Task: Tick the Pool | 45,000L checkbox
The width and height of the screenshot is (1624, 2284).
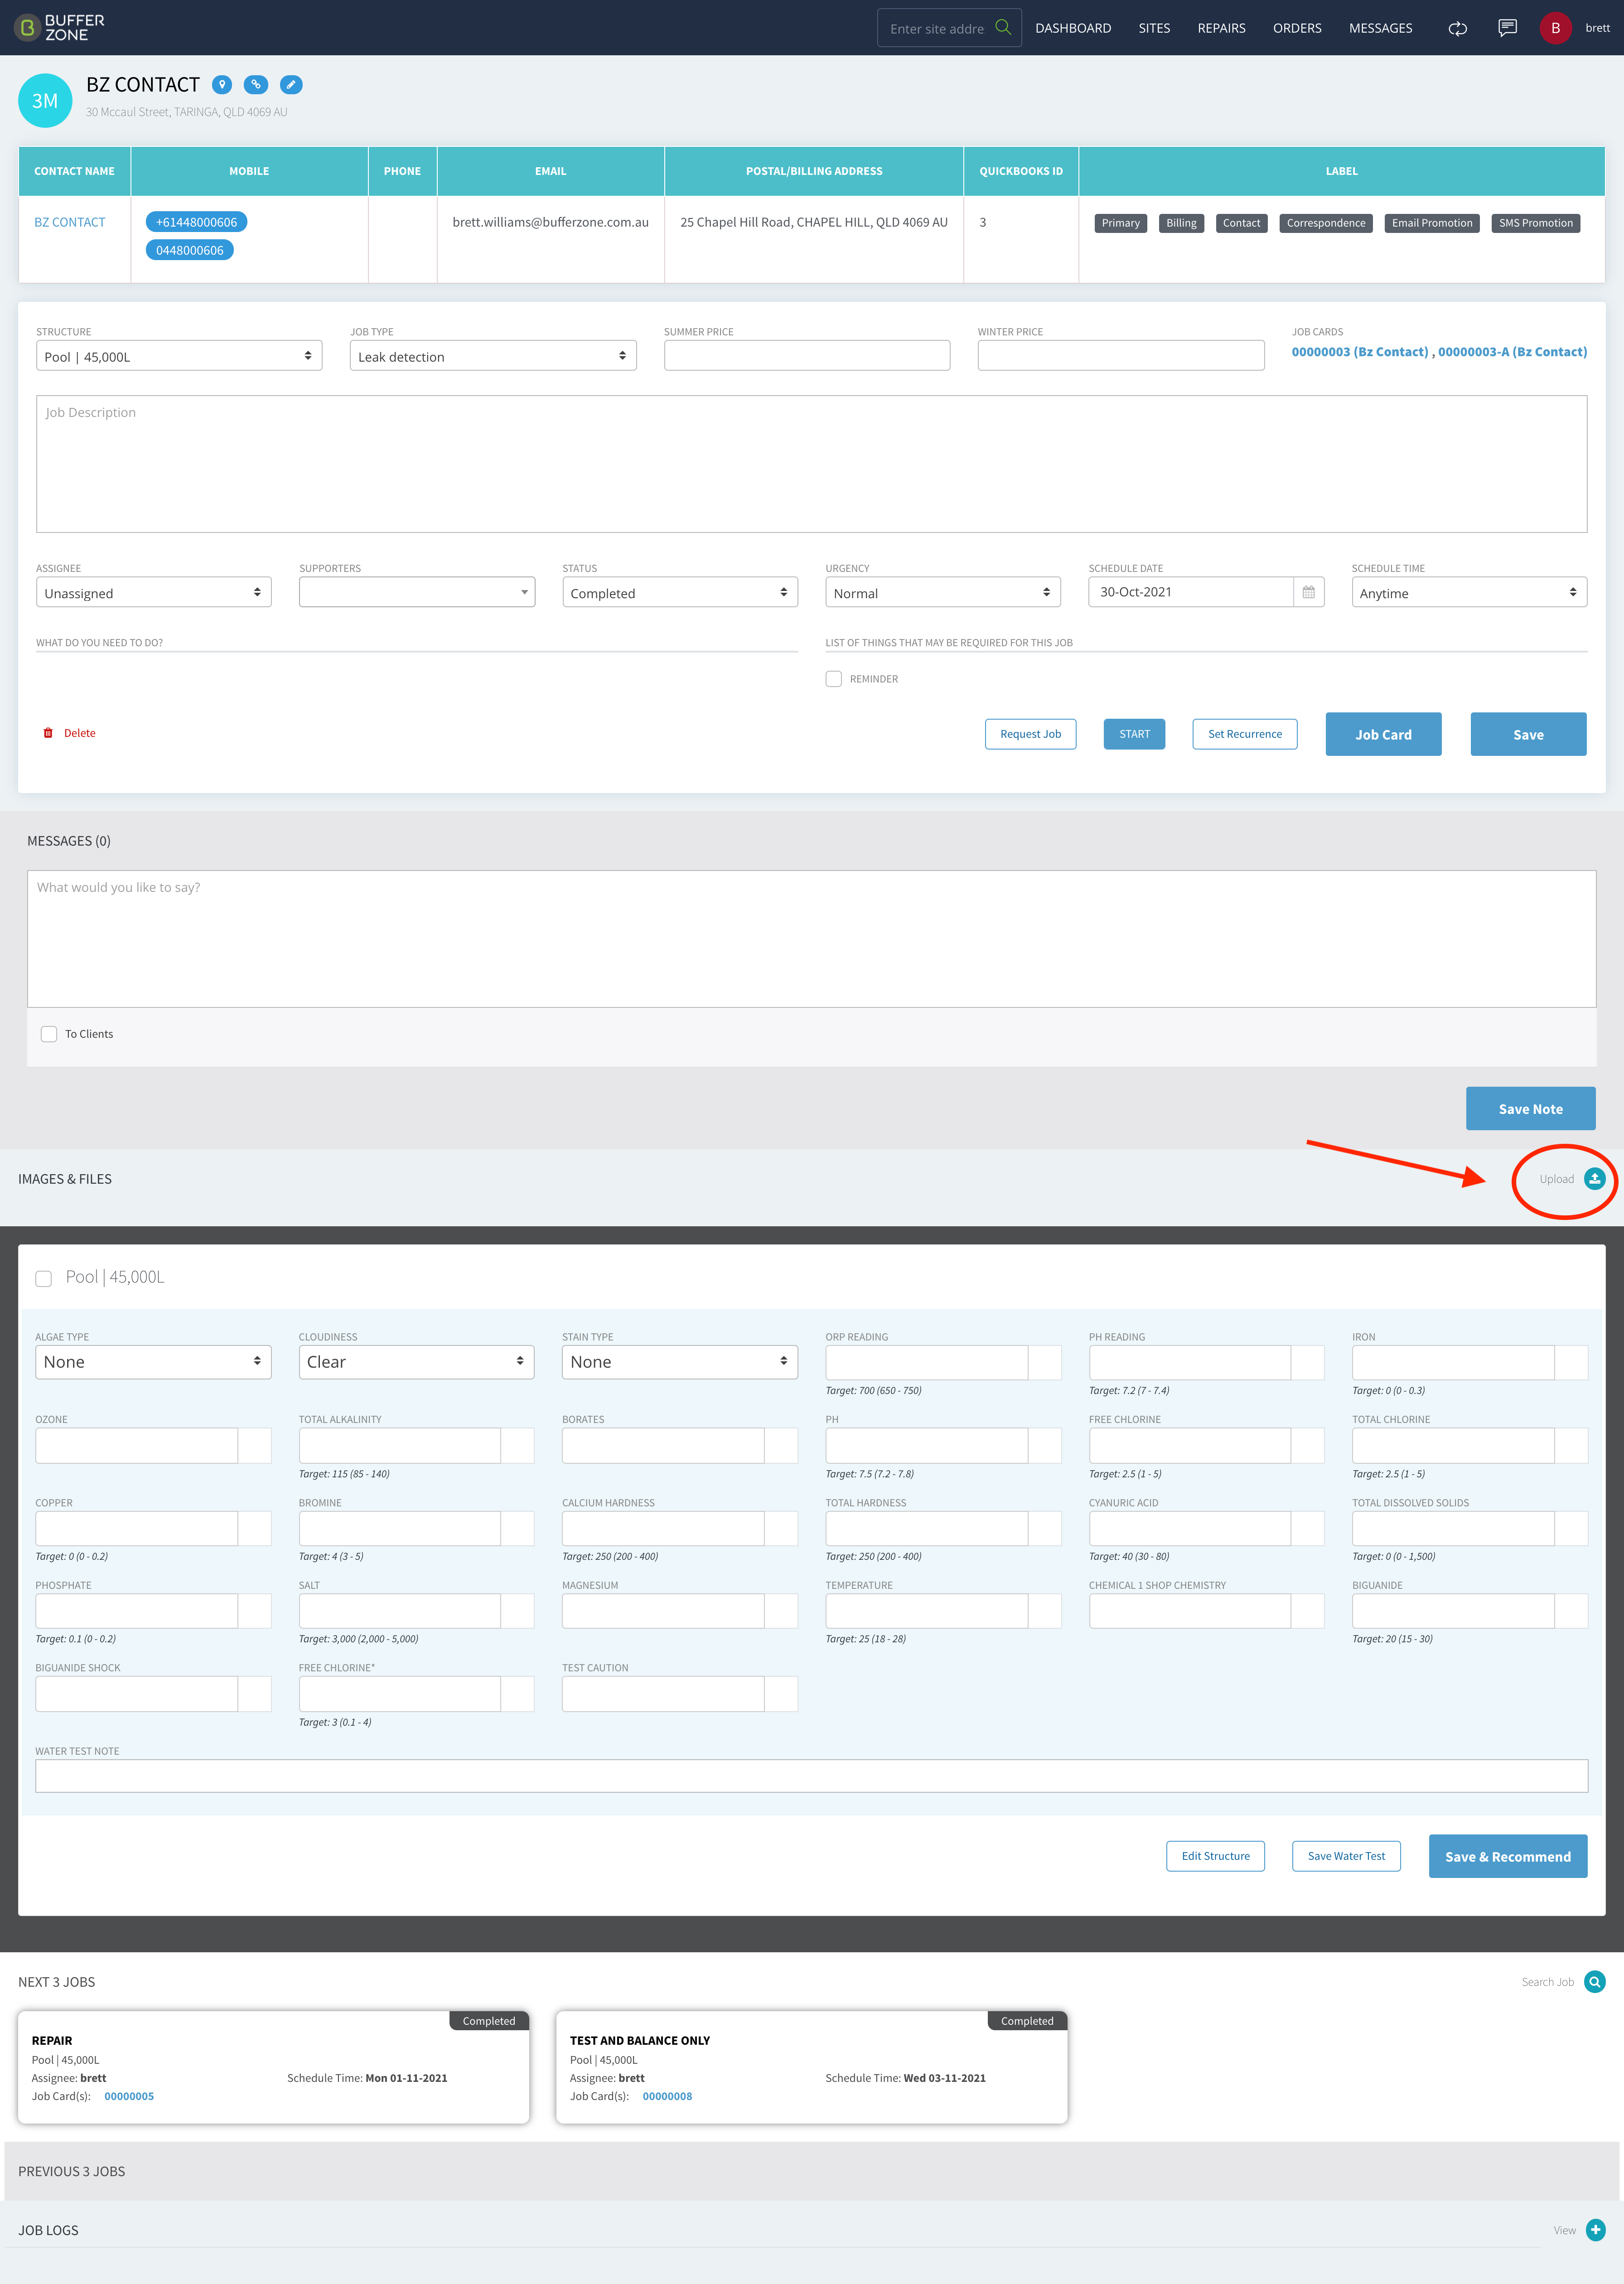Action: 44,1279
